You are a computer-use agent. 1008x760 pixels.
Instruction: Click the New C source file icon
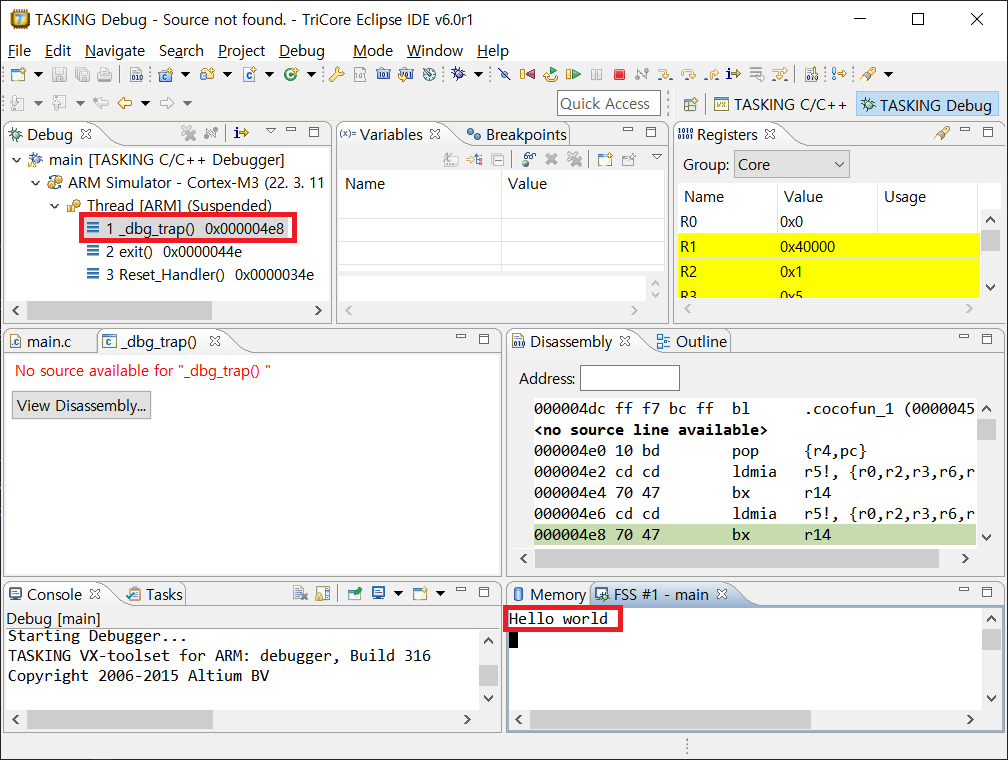pyautogui.click(x=249, y=75)
